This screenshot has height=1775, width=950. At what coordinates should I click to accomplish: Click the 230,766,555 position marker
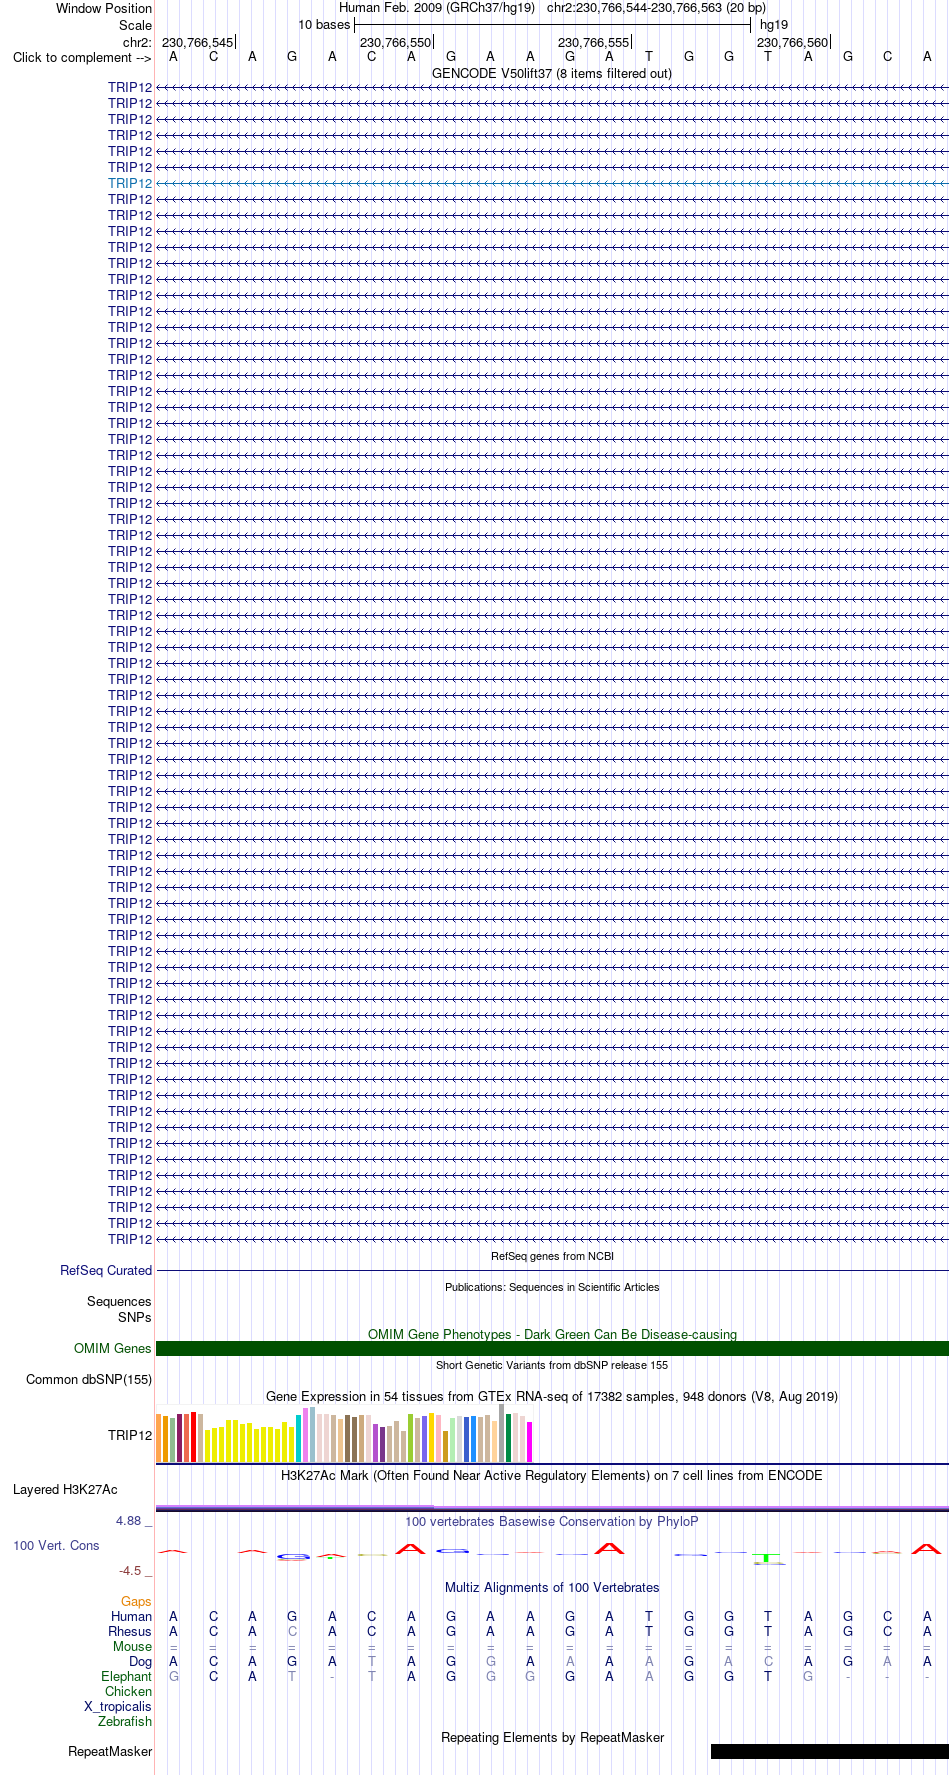tap(594, 43)
